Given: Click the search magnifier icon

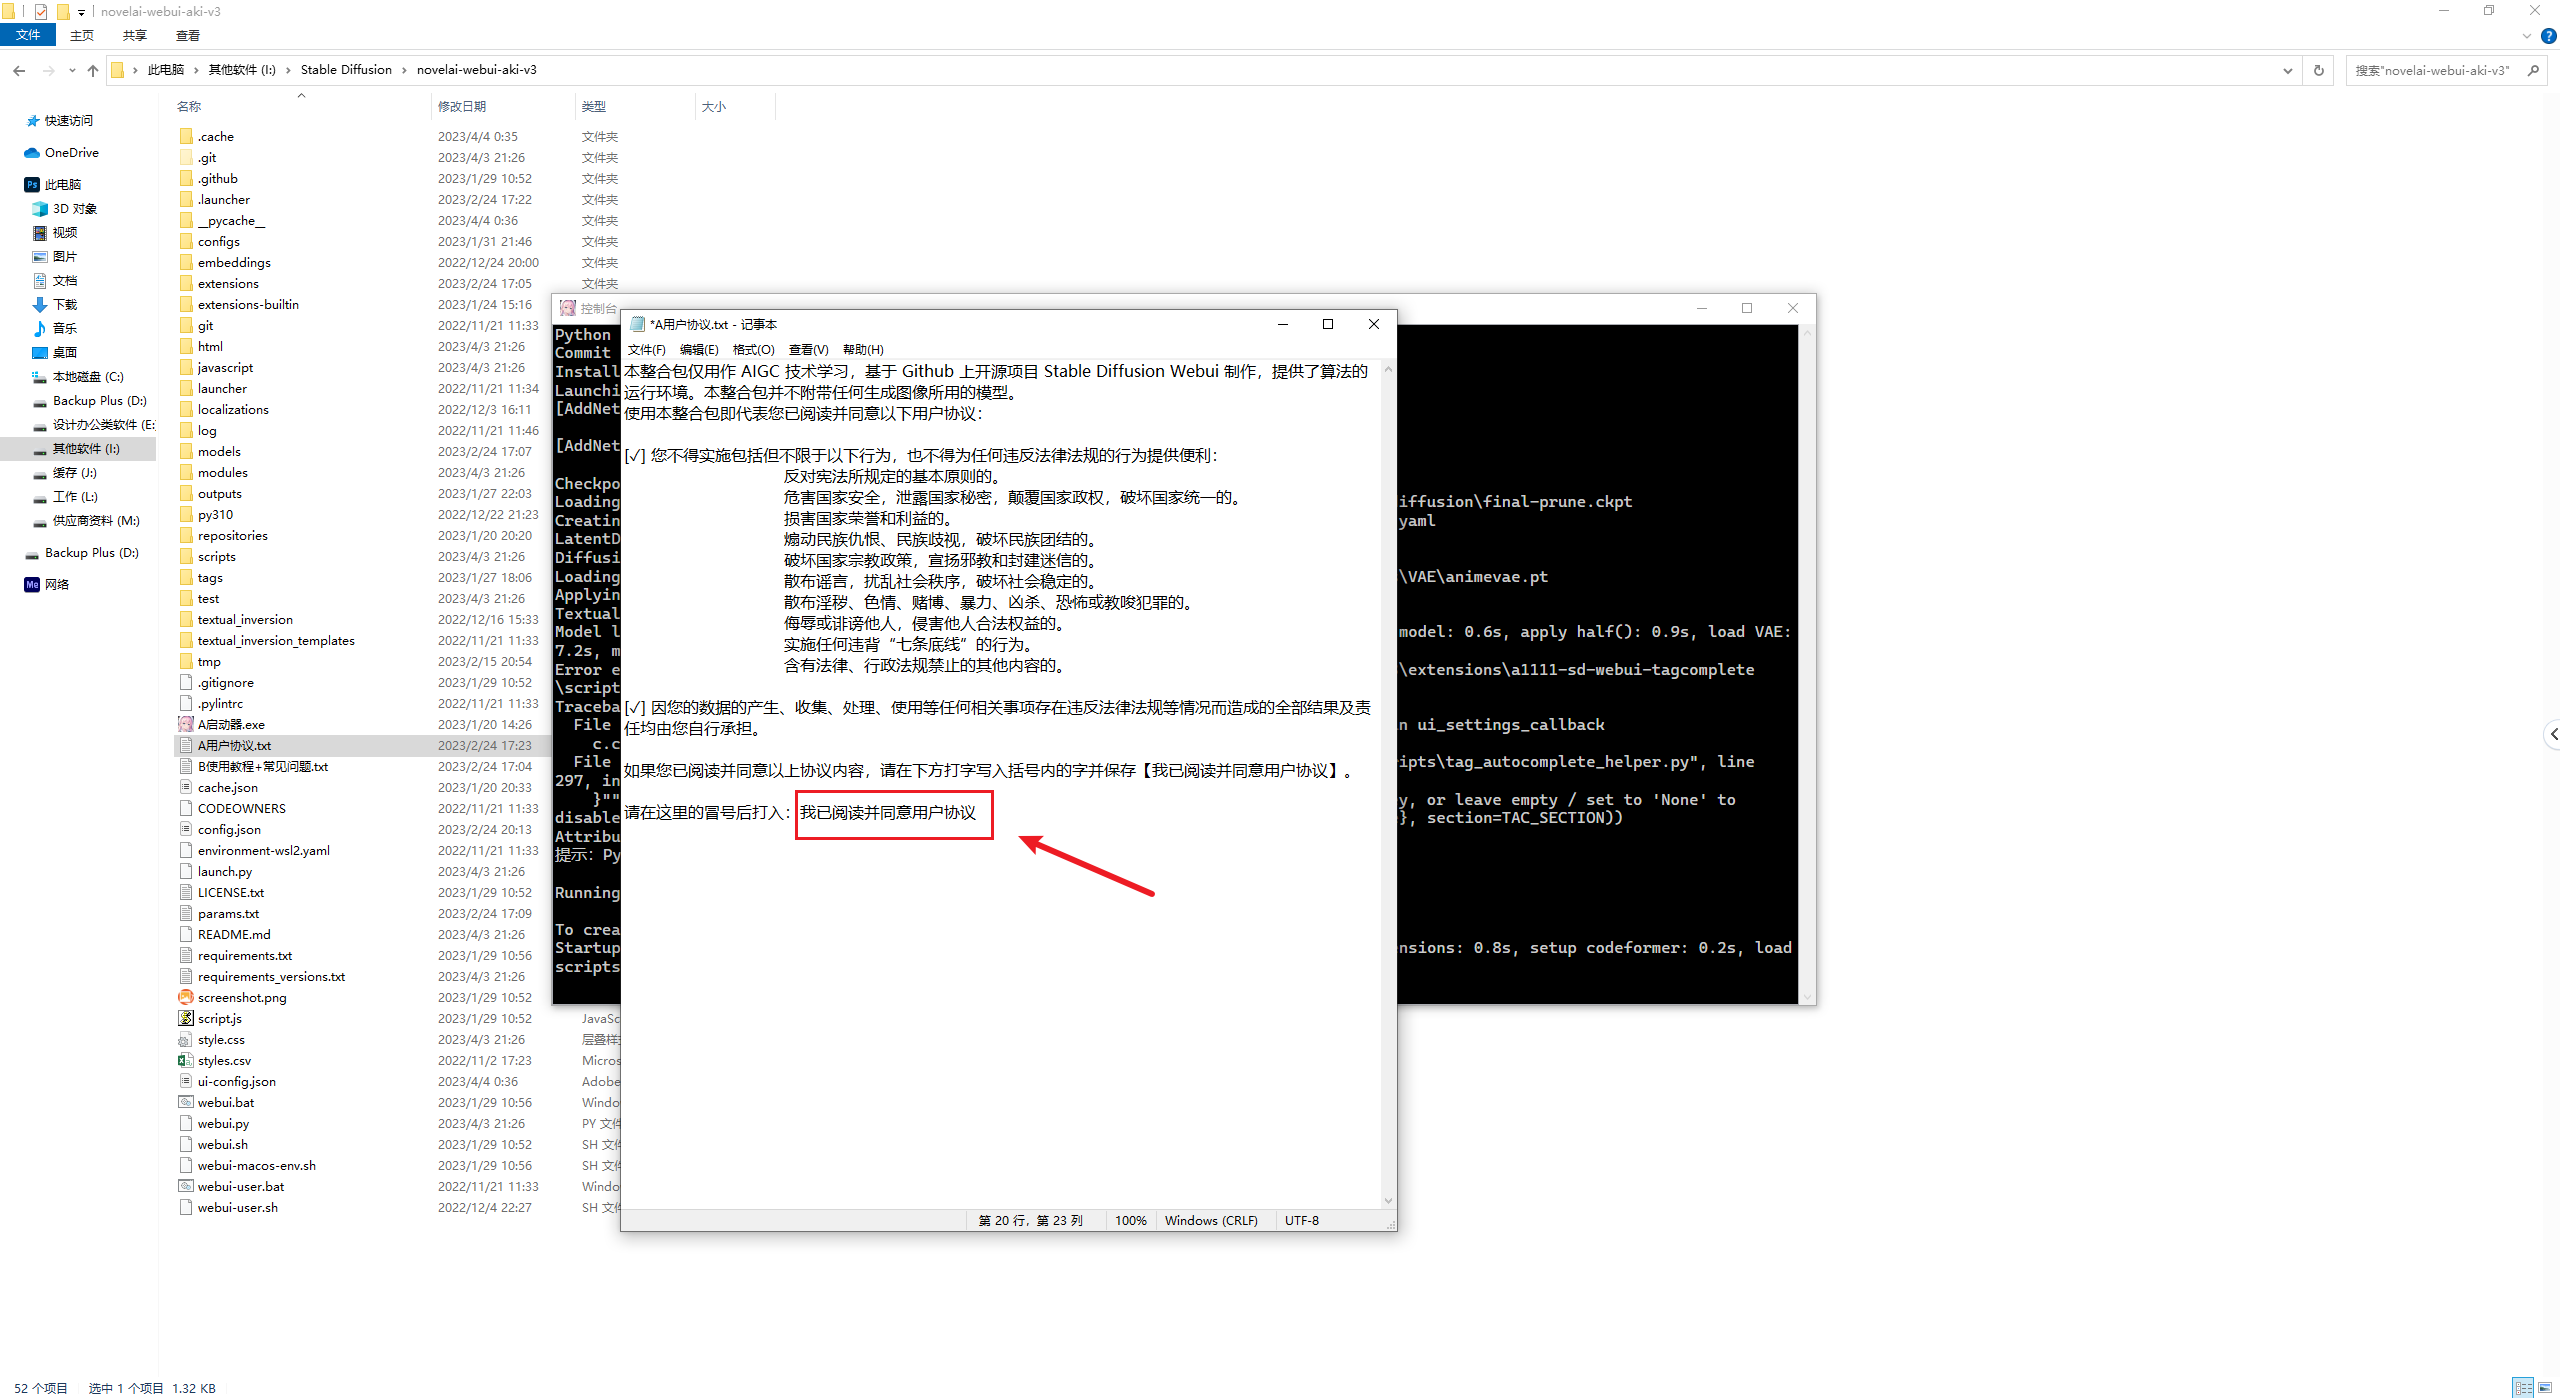Looking at the screenshot, I should 2533,70.
